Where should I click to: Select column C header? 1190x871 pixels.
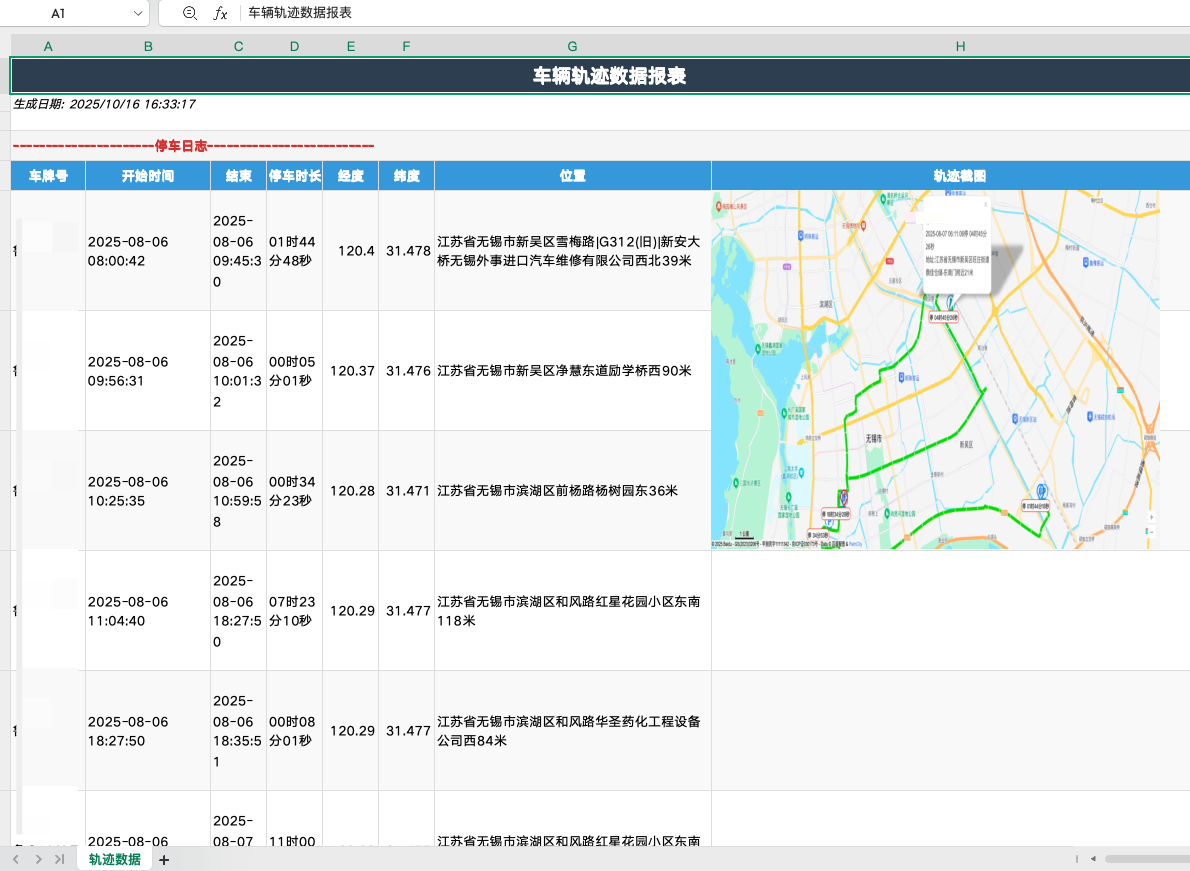[238, 46]
